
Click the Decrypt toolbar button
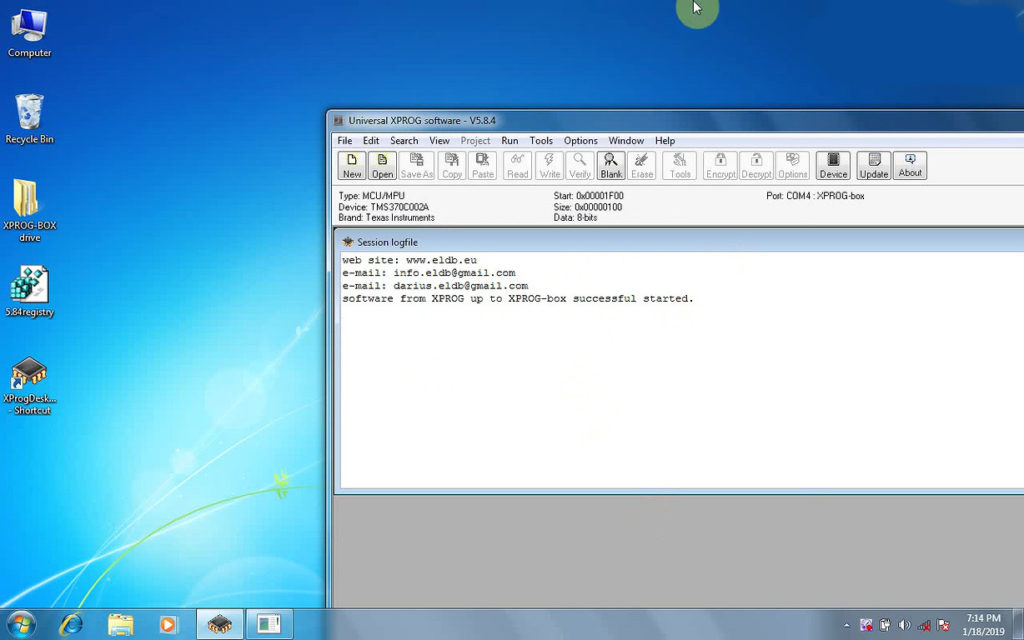click(756, 166)
